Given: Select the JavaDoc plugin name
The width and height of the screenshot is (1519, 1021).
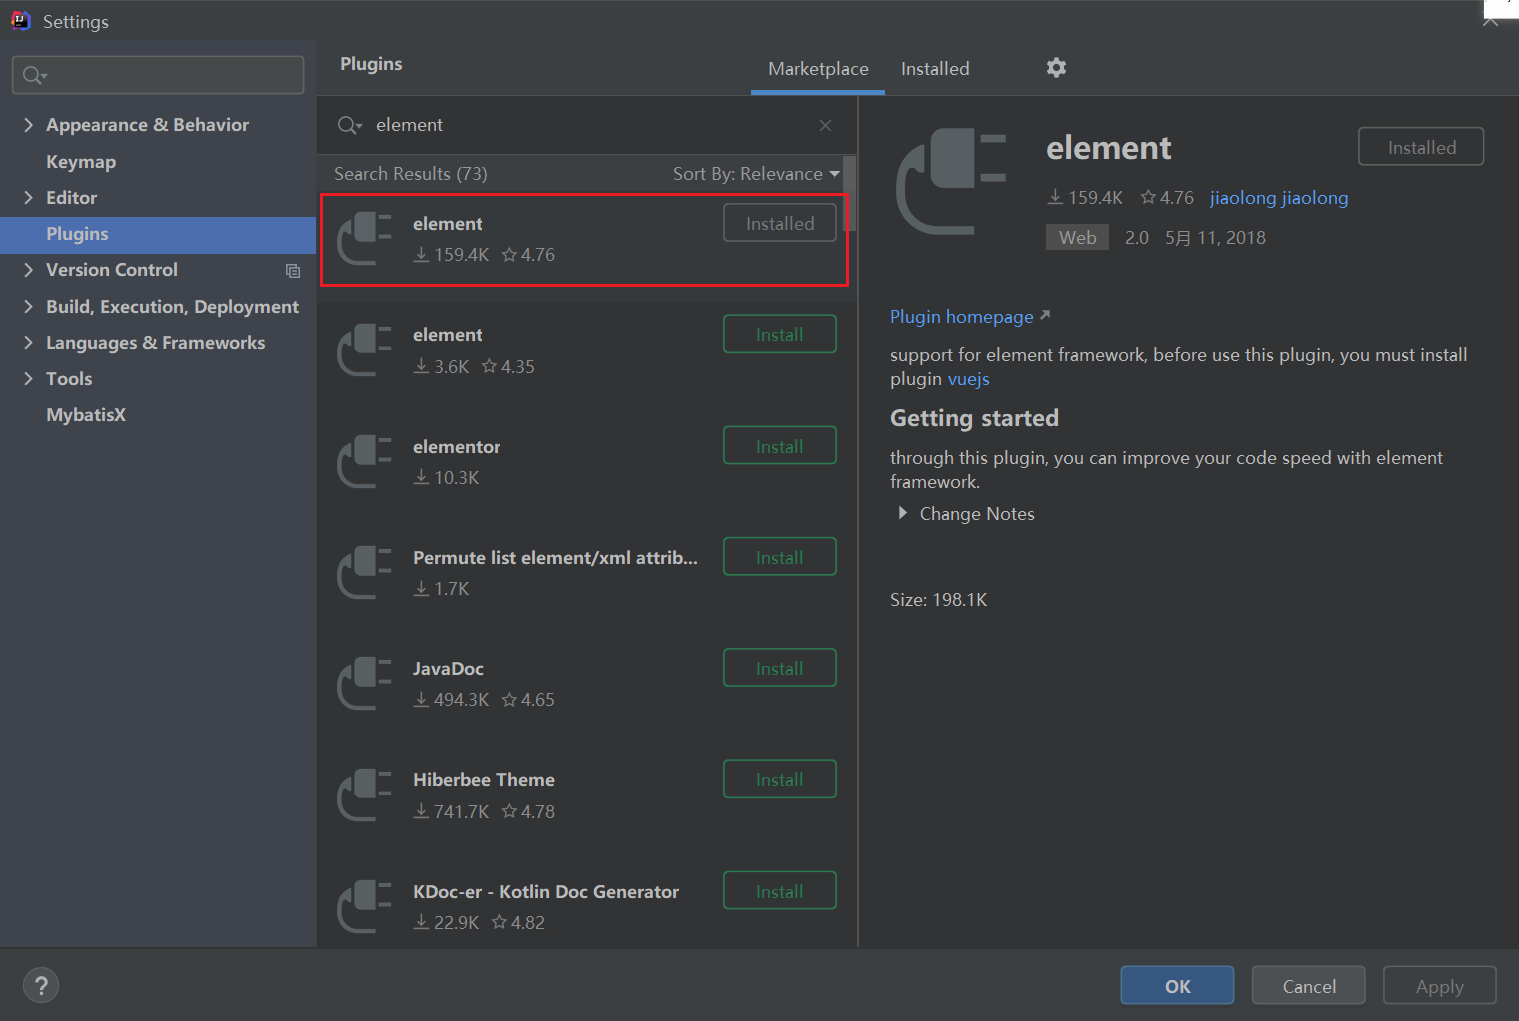Looking at the screenshot, I should (x=448, y=669).
